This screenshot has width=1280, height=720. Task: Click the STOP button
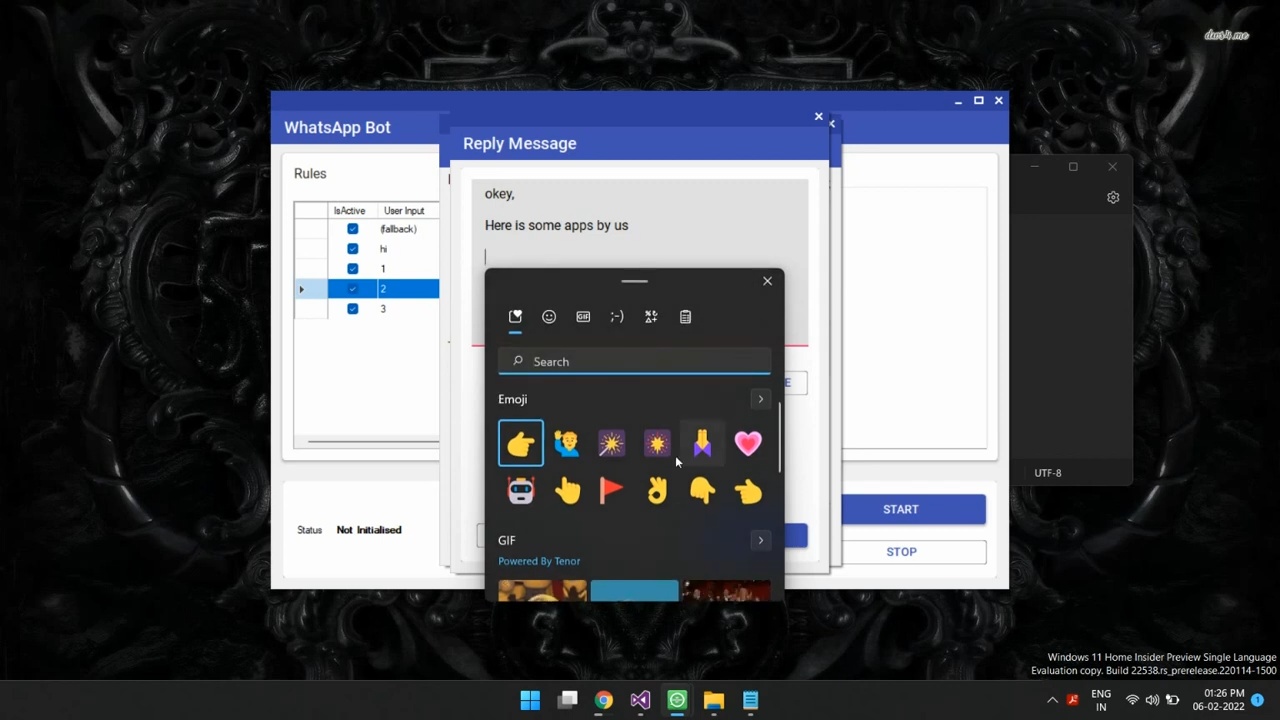click(x=901, y=551)
